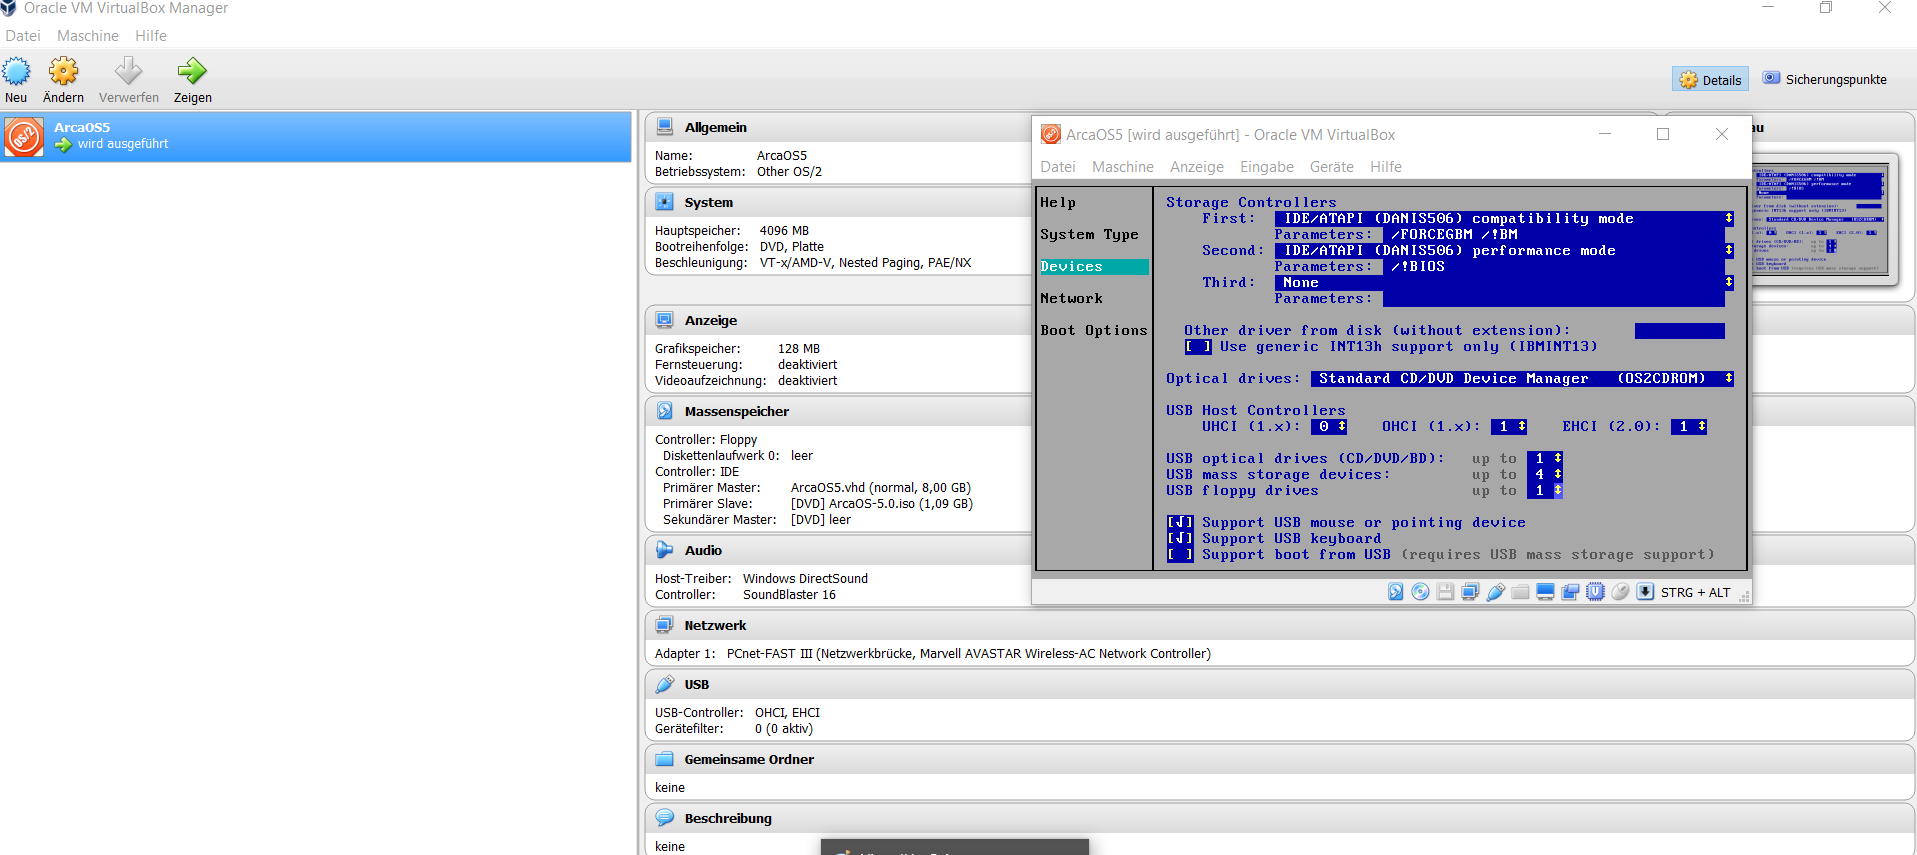Click the CPU virtualization chip icon in status bar
The image size is (1917, 855).
[x=1595, y=592]
